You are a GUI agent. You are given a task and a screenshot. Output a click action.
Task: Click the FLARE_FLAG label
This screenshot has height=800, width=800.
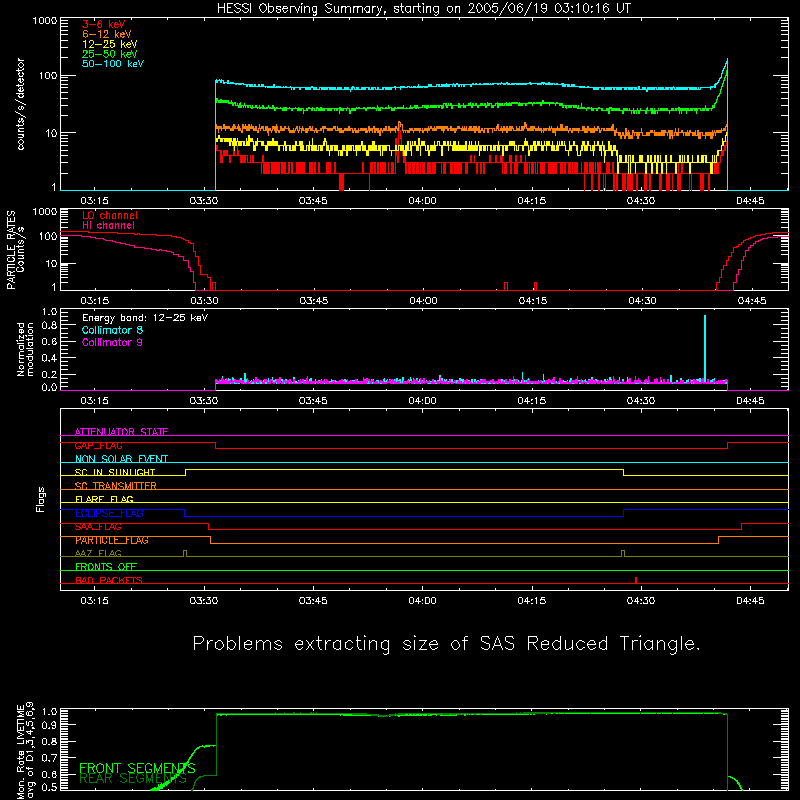click(104, 499)
